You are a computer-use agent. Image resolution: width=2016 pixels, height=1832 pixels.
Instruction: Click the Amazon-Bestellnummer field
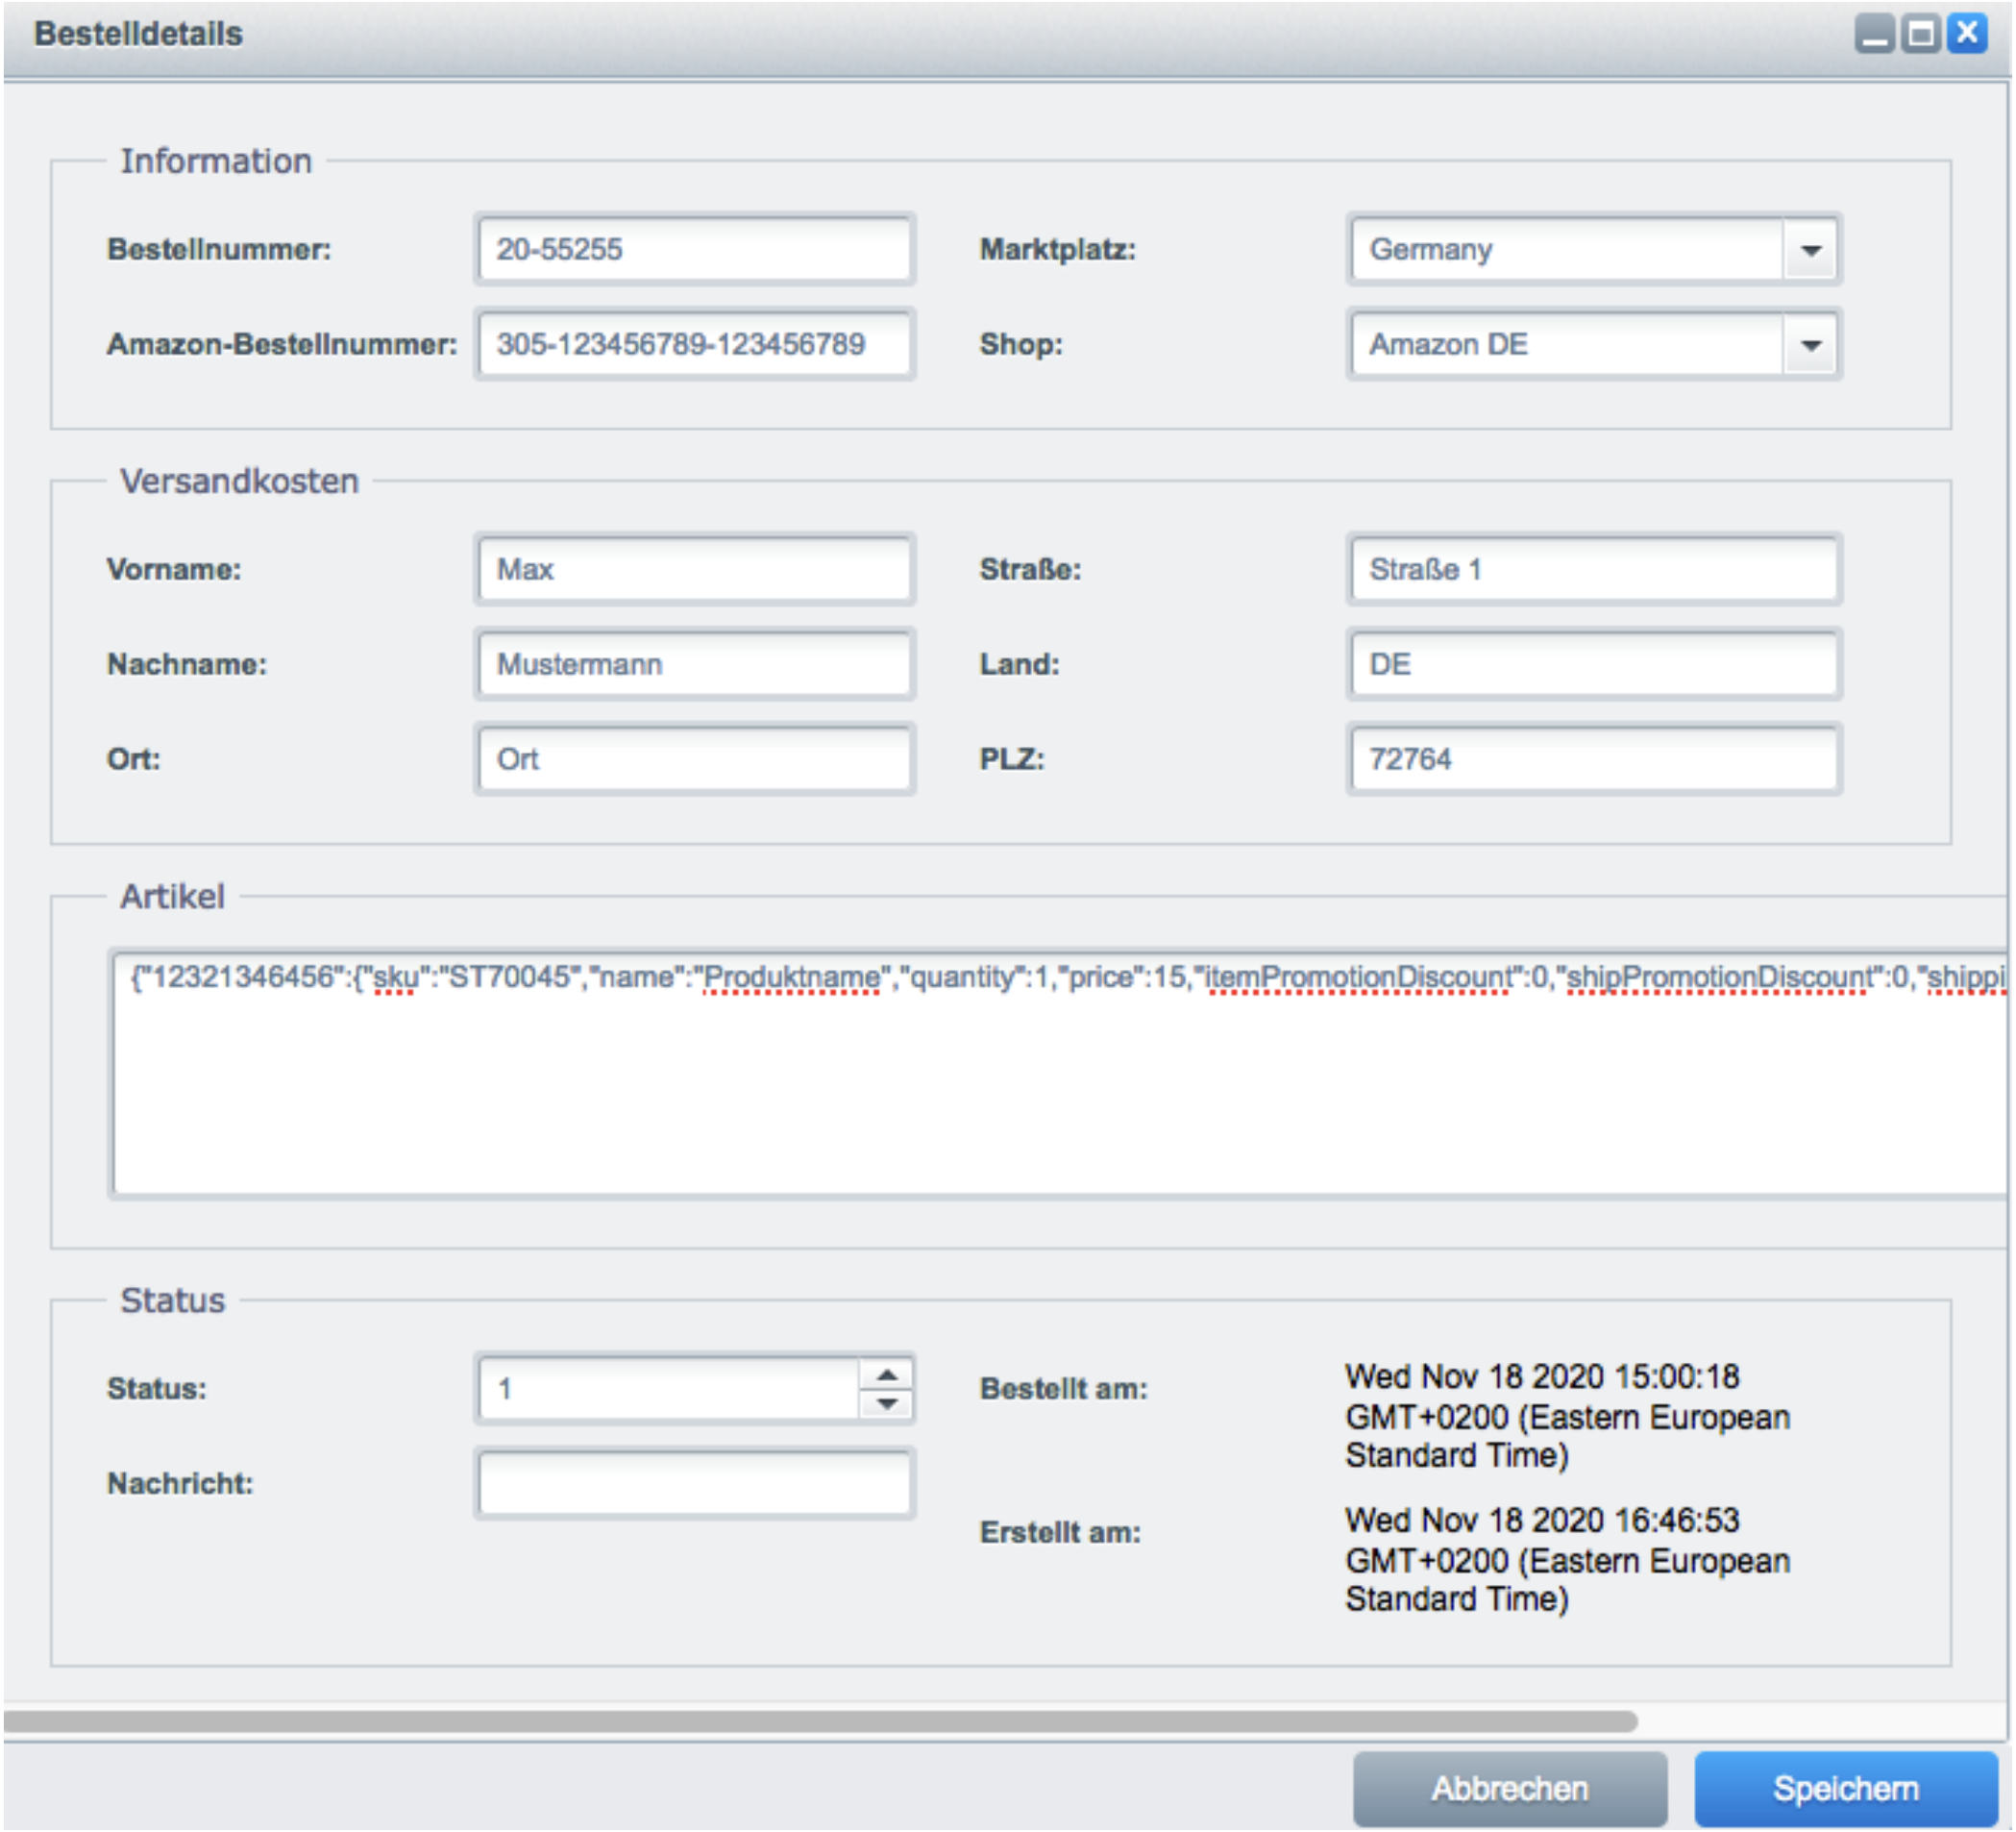(x=694, y=344)
